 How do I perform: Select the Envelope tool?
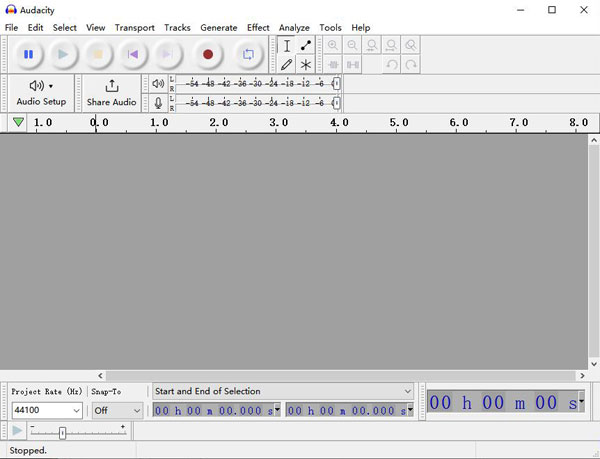pyautogui.click(x=305, y=46)
